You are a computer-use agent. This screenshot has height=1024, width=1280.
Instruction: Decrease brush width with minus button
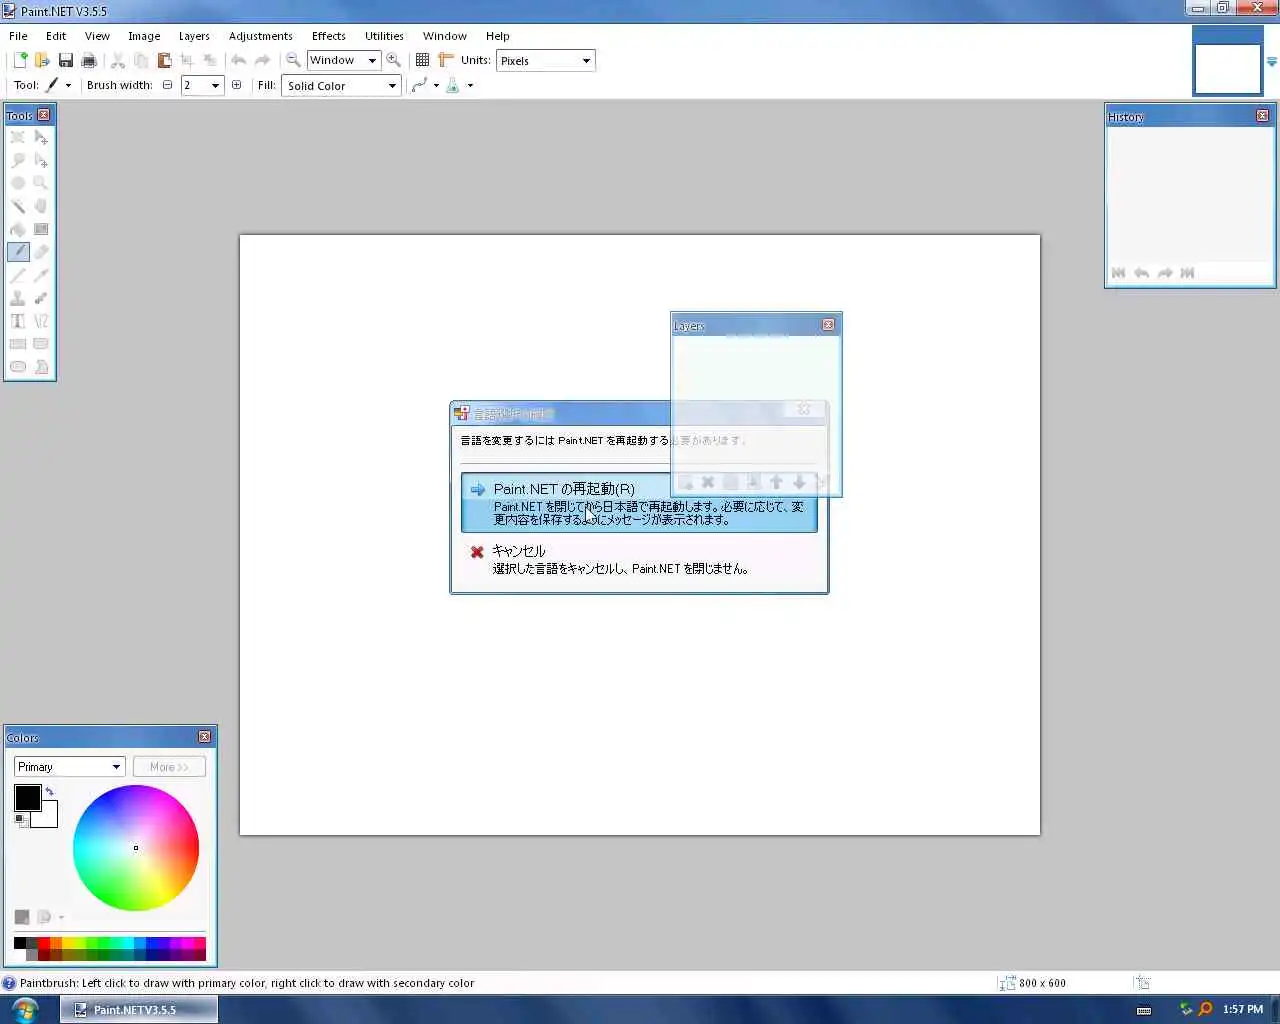pyautogui.click(x=167, y=85)
